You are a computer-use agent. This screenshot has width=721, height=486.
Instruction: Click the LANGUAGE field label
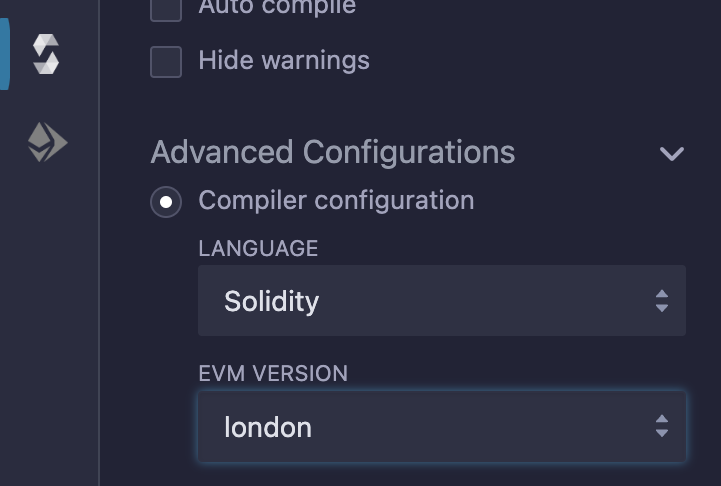(x=258, y=249)
